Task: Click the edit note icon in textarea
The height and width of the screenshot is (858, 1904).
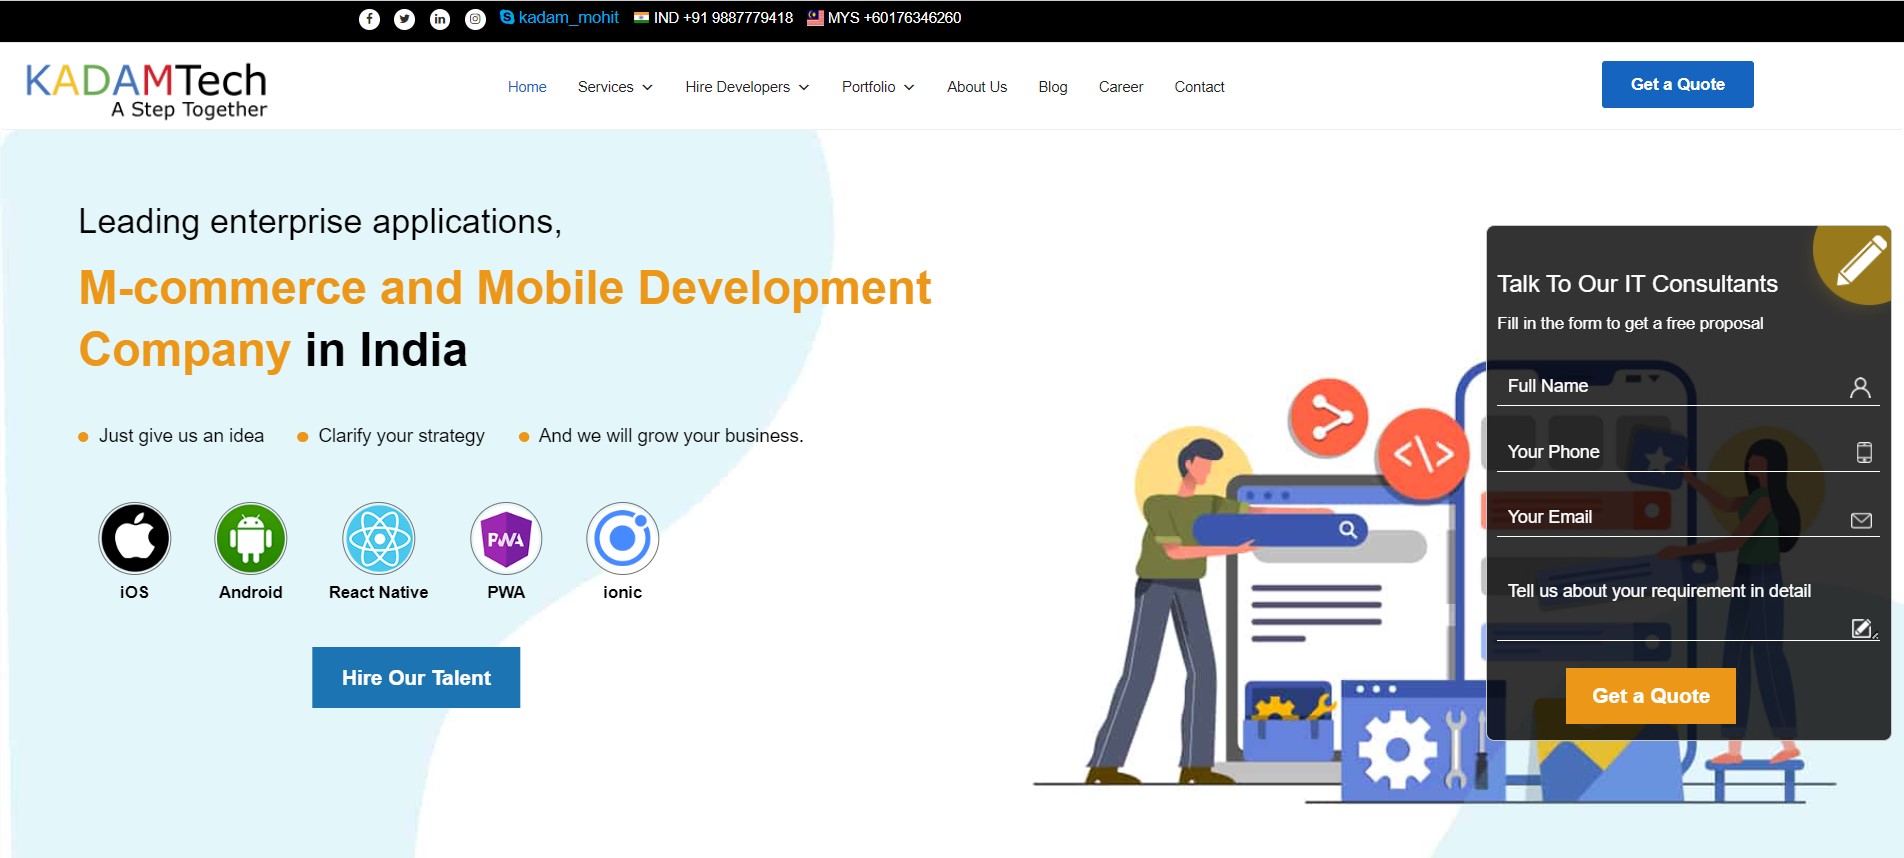Action: point(1862,628)
